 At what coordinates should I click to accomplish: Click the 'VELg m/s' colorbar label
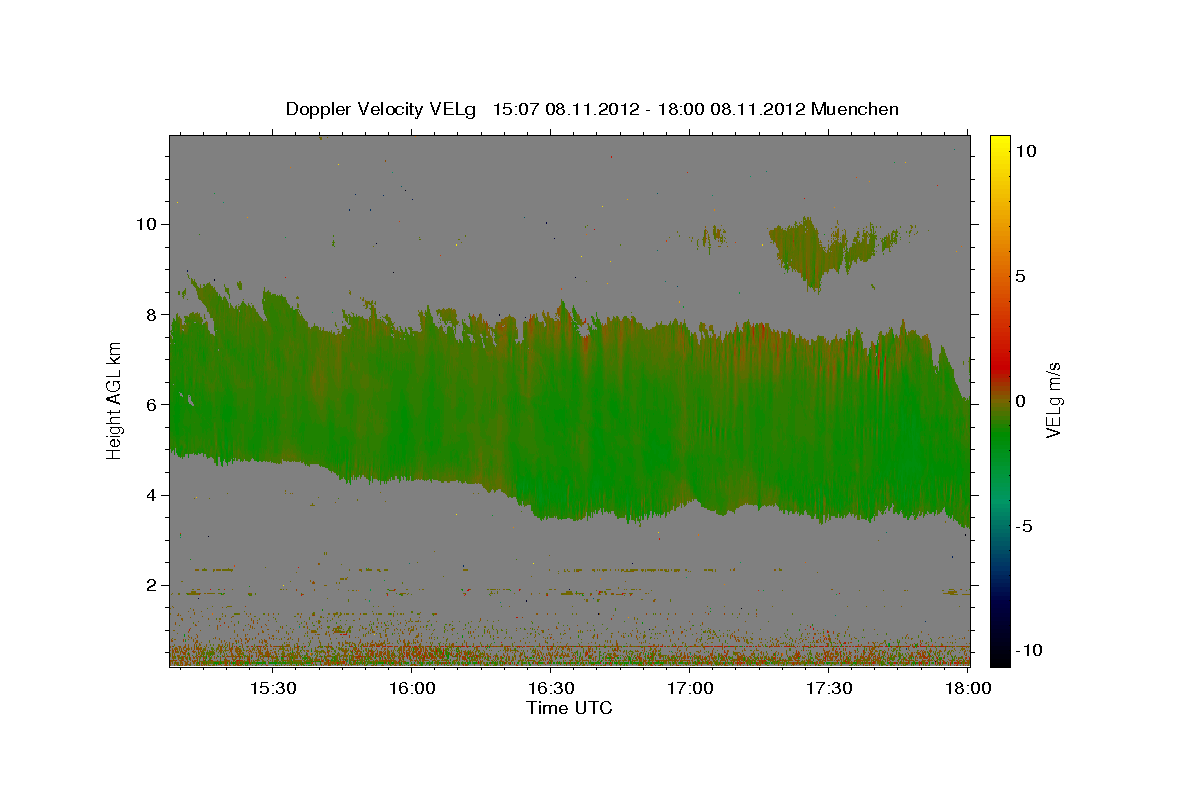(x=1053, y=400)
